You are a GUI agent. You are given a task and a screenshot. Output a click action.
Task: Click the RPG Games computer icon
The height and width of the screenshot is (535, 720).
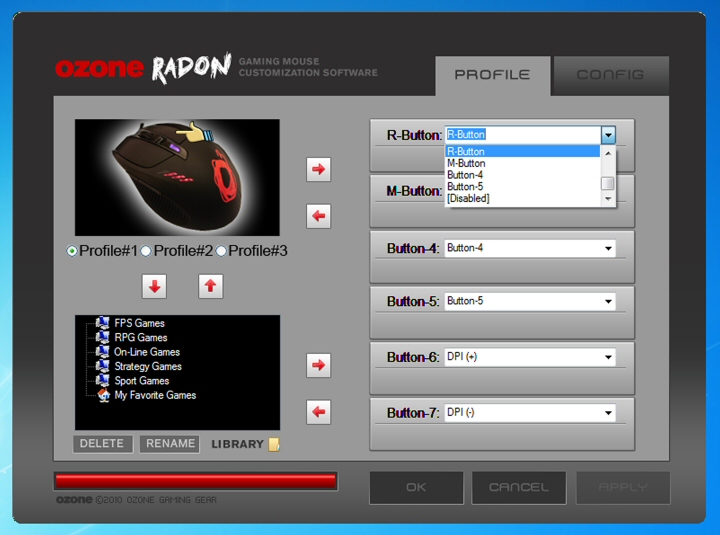point(103,337)
